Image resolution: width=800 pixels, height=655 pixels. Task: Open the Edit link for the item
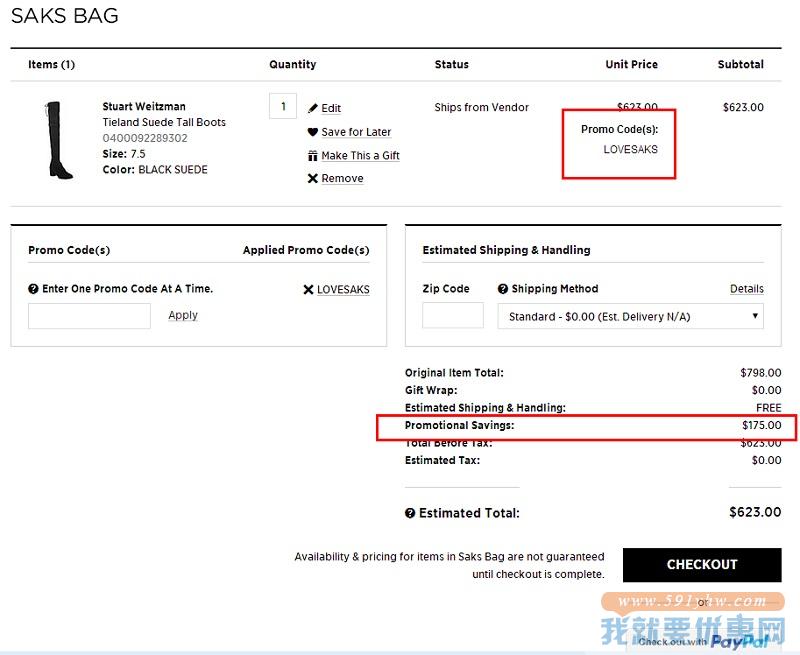(331, 108)
